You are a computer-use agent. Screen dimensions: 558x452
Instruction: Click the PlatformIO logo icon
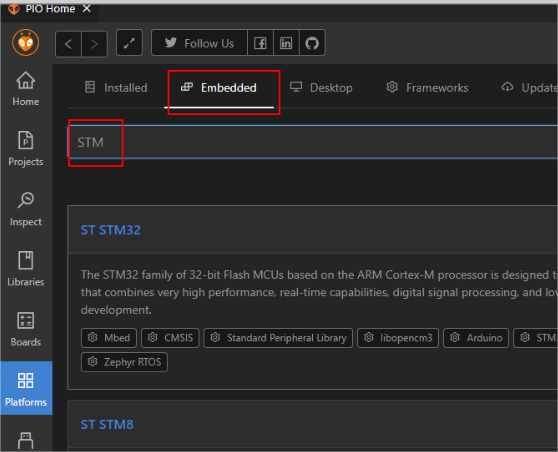[25, 43]
